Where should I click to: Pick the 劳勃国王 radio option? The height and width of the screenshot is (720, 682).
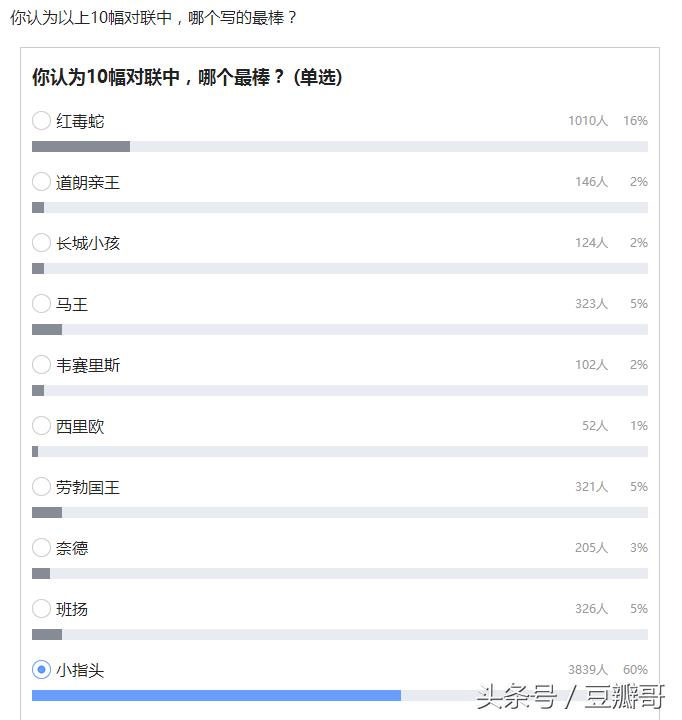41,487
